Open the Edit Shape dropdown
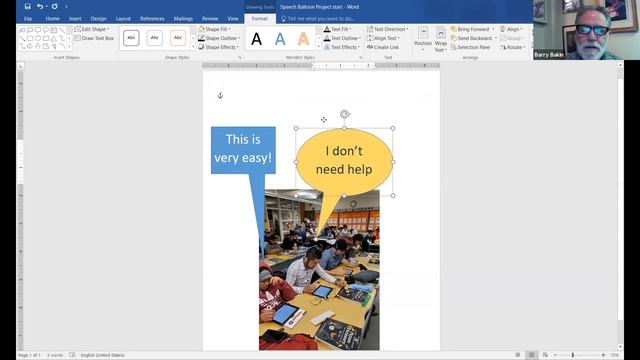 (x=92, y=29)
